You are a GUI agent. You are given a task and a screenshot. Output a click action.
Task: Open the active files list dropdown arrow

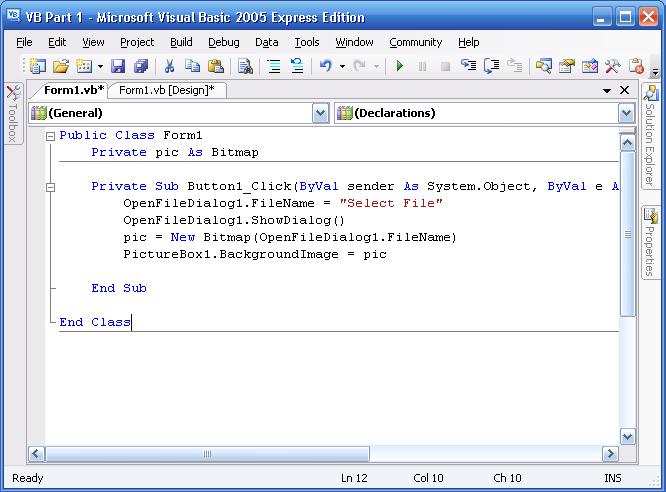pyautogui.click(x=607, y=90)
